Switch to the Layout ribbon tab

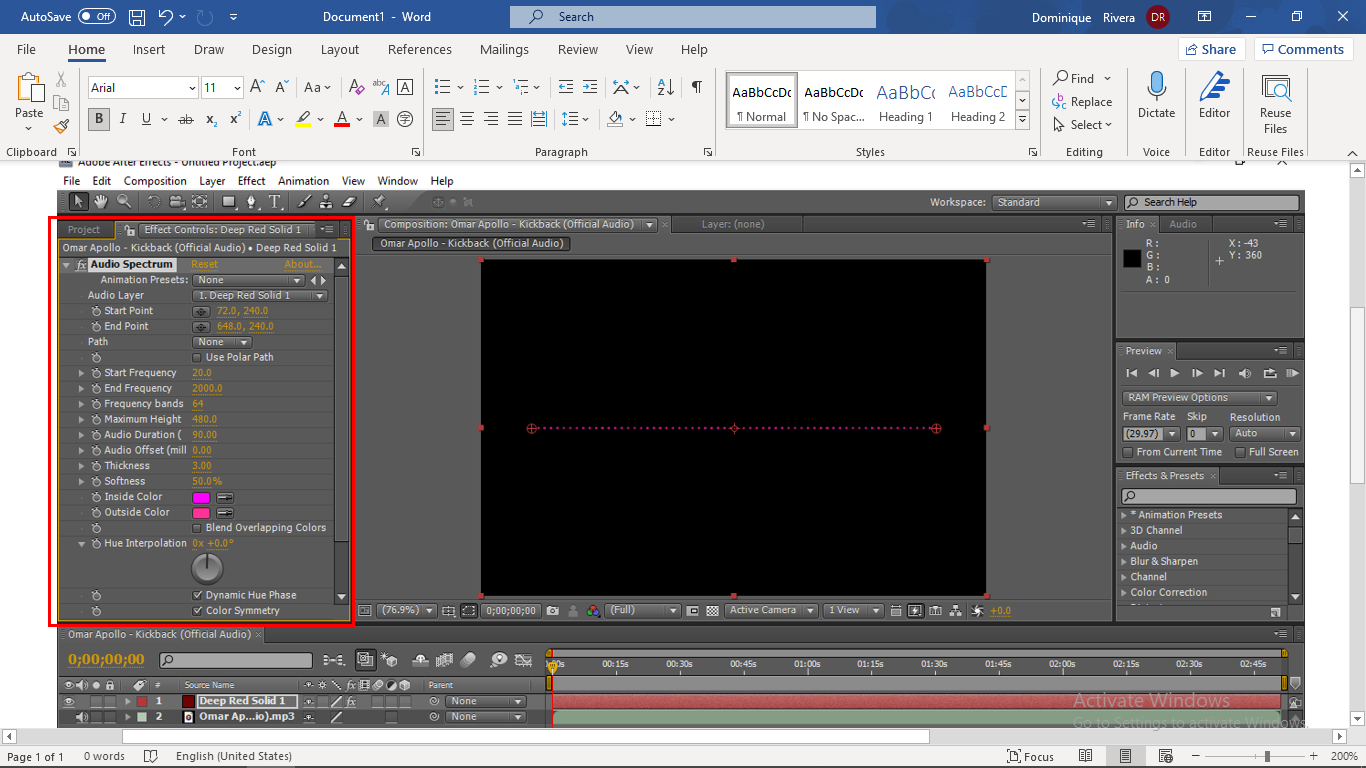pos(340,49)
